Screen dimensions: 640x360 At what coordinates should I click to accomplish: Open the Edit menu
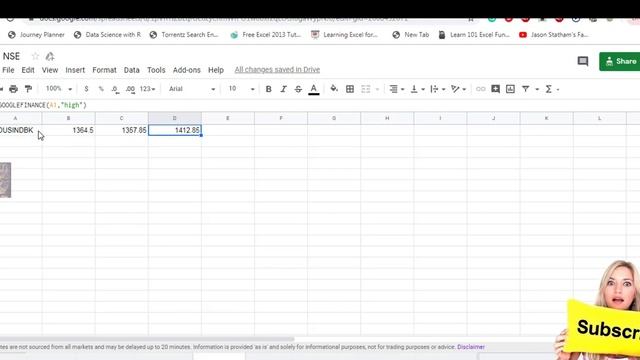[28, 70]
